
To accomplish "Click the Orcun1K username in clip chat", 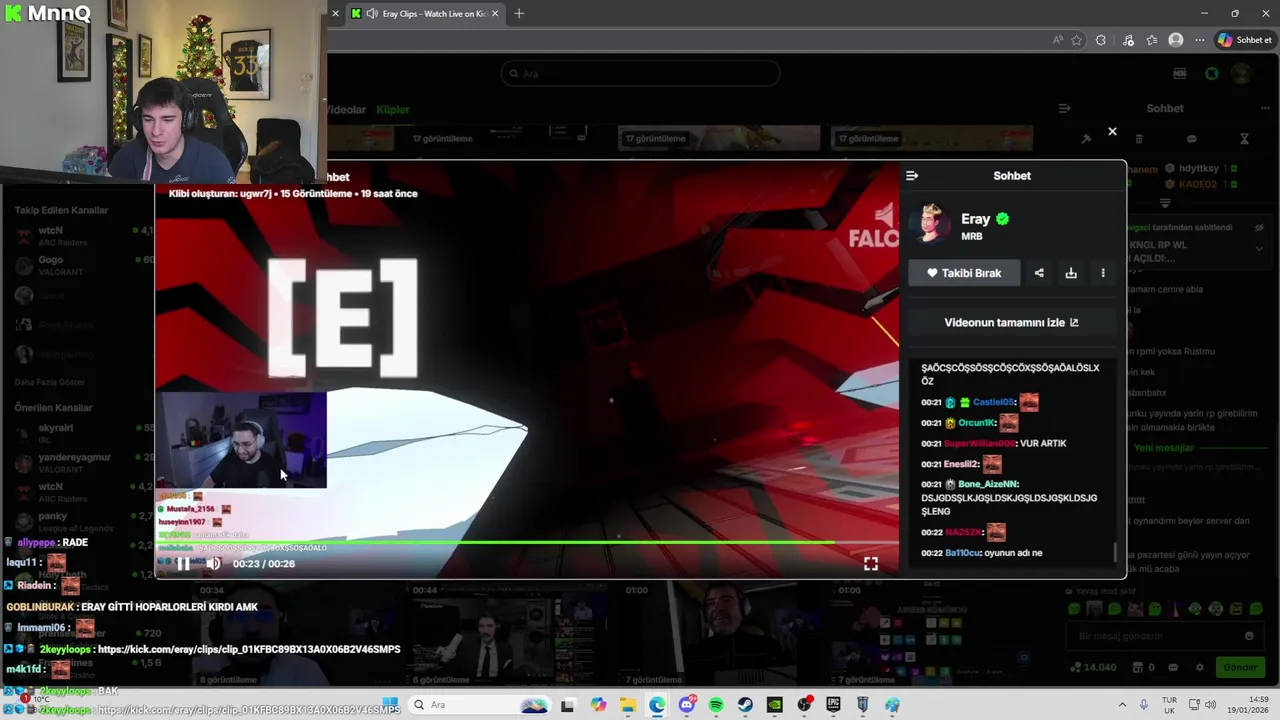I will coord(977,423).
